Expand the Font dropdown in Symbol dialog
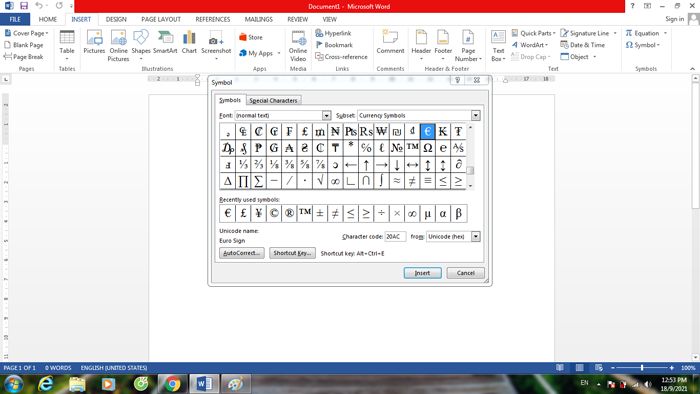The height and width of the screenshot is (394, 700). [x=326, y=116]
